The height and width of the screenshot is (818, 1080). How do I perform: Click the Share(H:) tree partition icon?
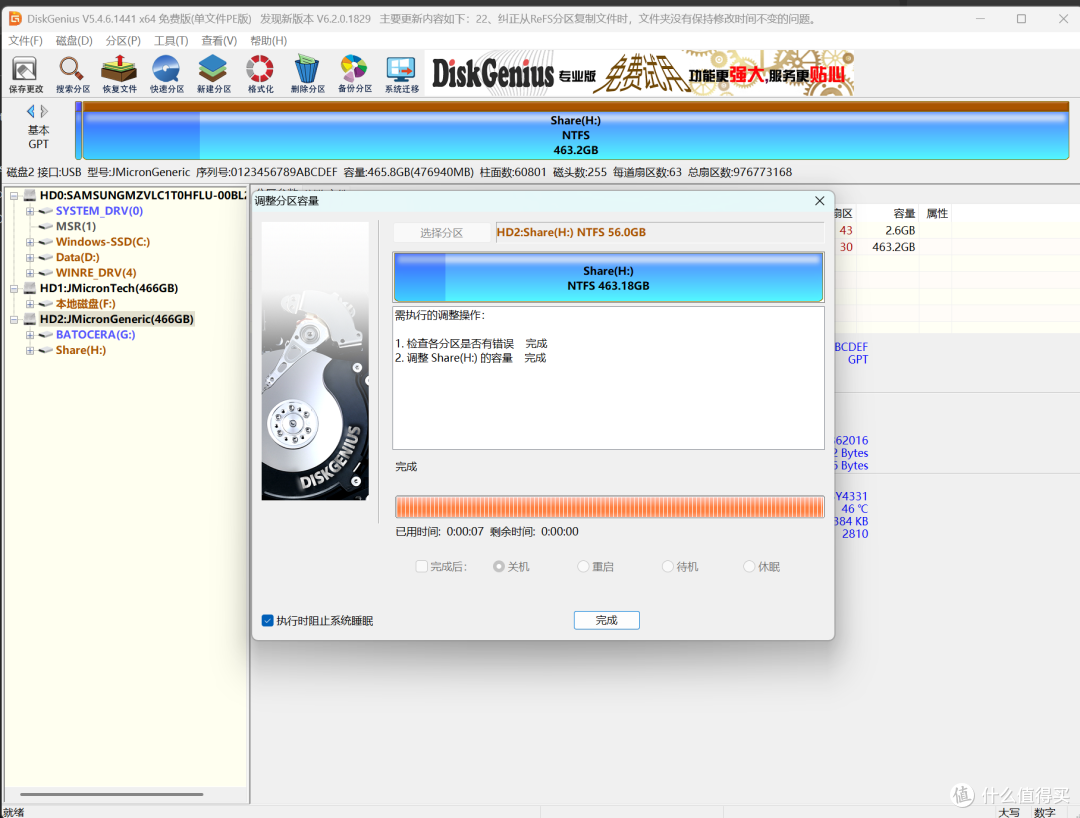46,350
